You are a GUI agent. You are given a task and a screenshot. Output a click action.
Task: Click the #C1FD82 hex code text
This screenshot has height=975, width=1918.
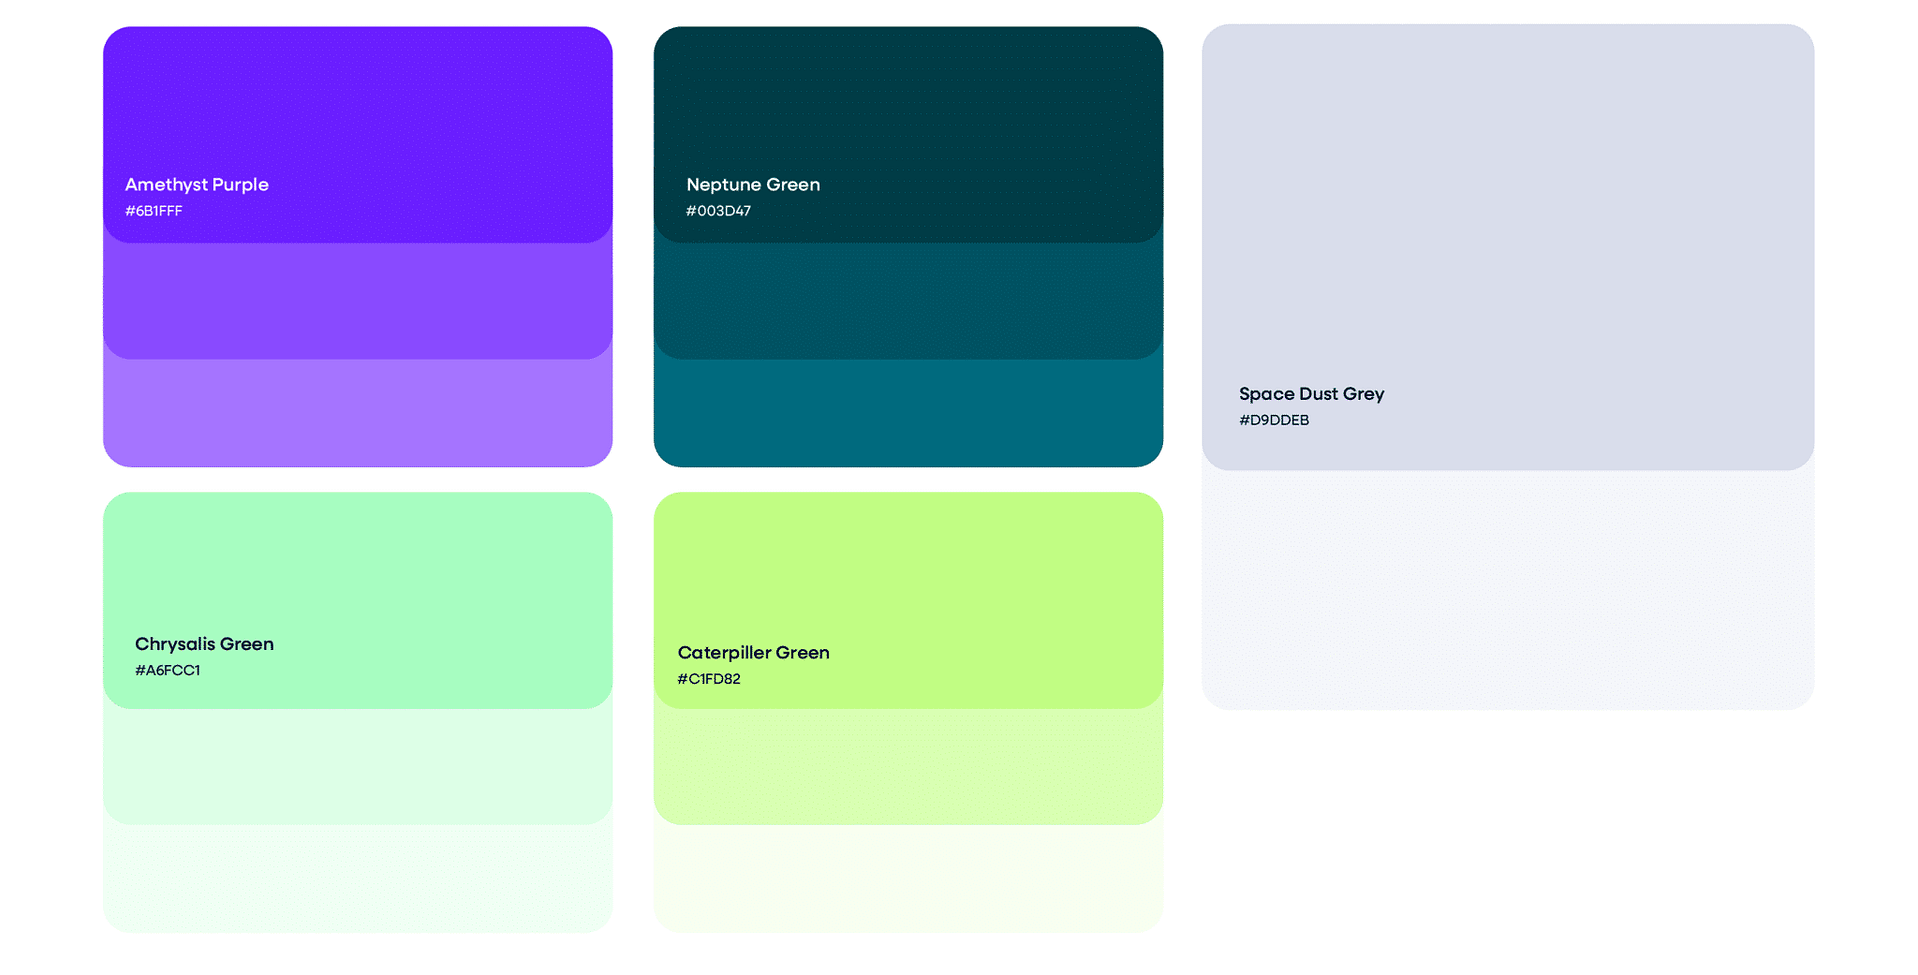pyautogui.click(x=709, y=679)
